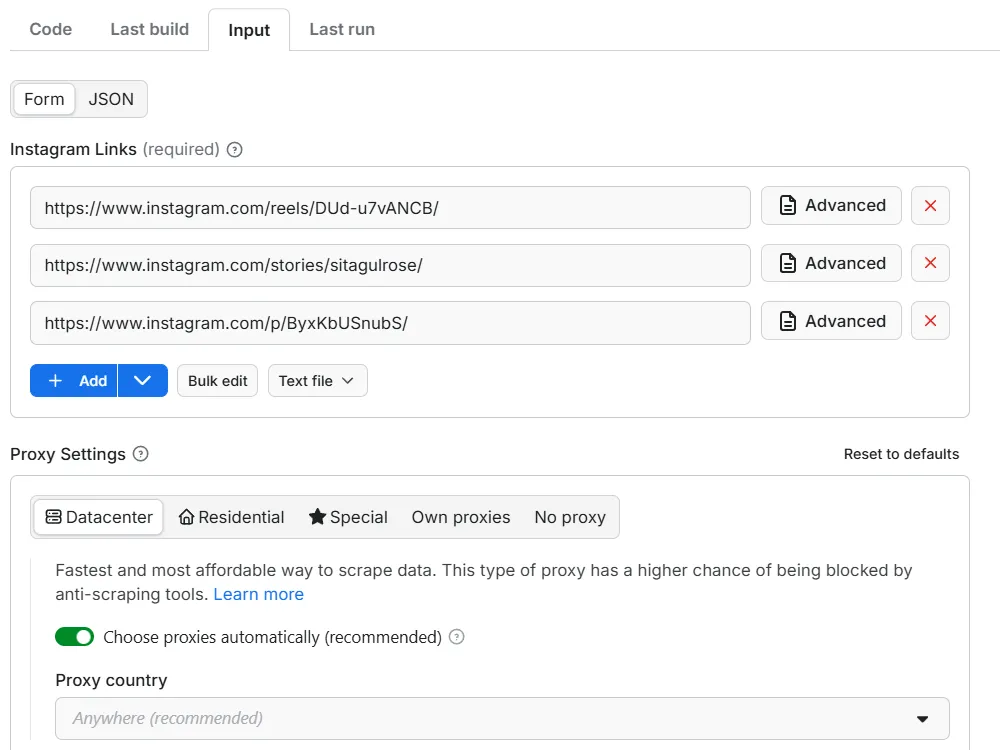Select the Datacenter proxy type

(99, 517)
